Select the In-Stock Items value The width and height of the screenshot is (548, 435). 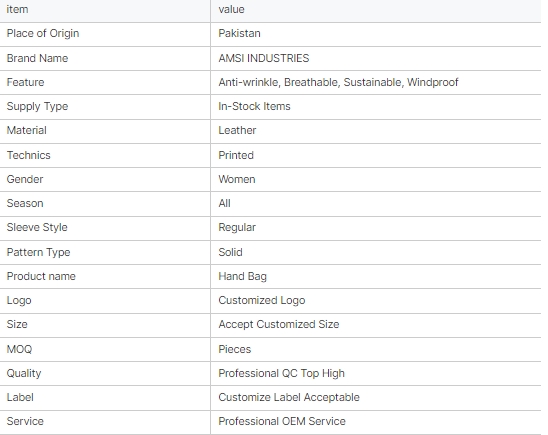pos(254,106)
